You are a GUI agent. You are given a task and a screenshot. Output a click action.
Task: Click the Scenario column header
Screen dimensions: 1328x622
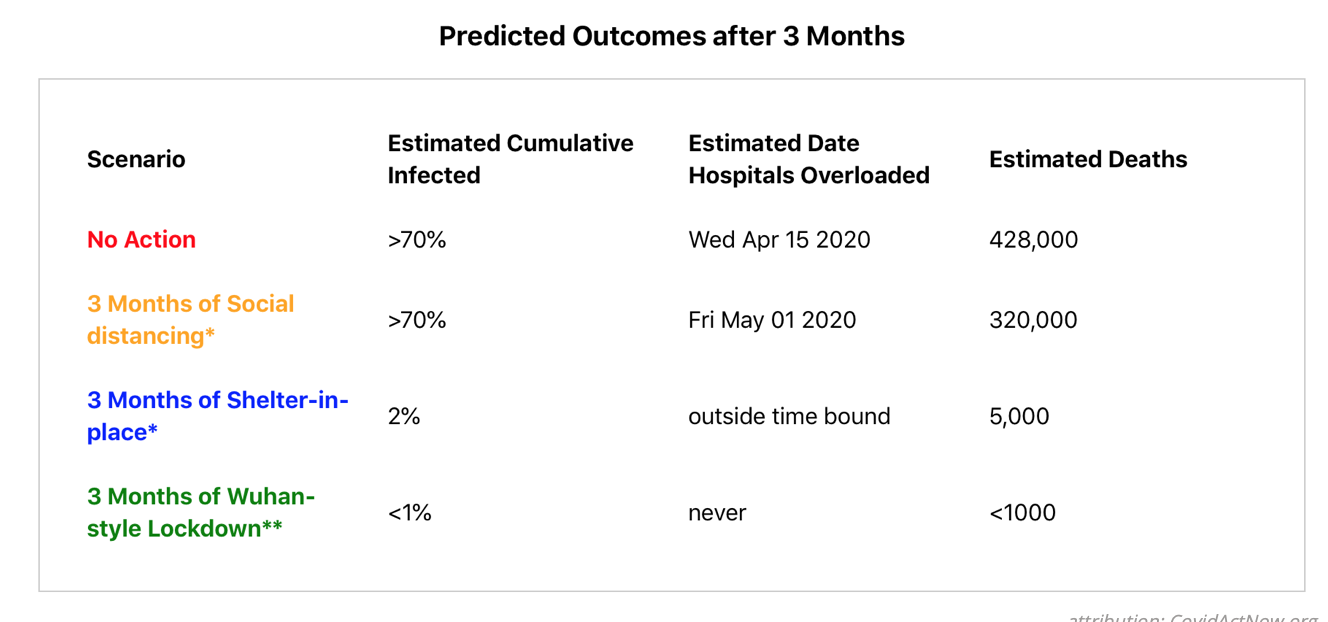click(136, 159)
